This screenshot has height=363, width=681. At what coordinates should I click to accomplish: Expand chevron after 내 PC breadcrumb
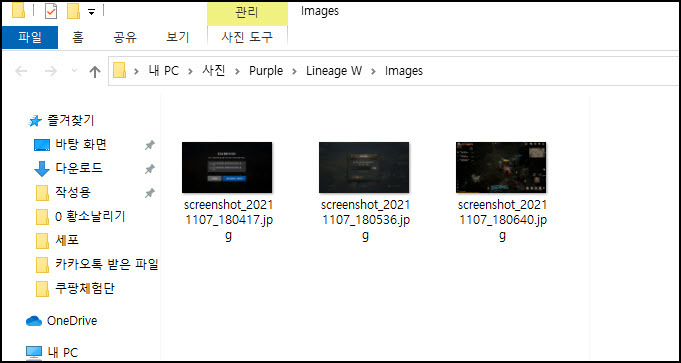pos(190,71)
